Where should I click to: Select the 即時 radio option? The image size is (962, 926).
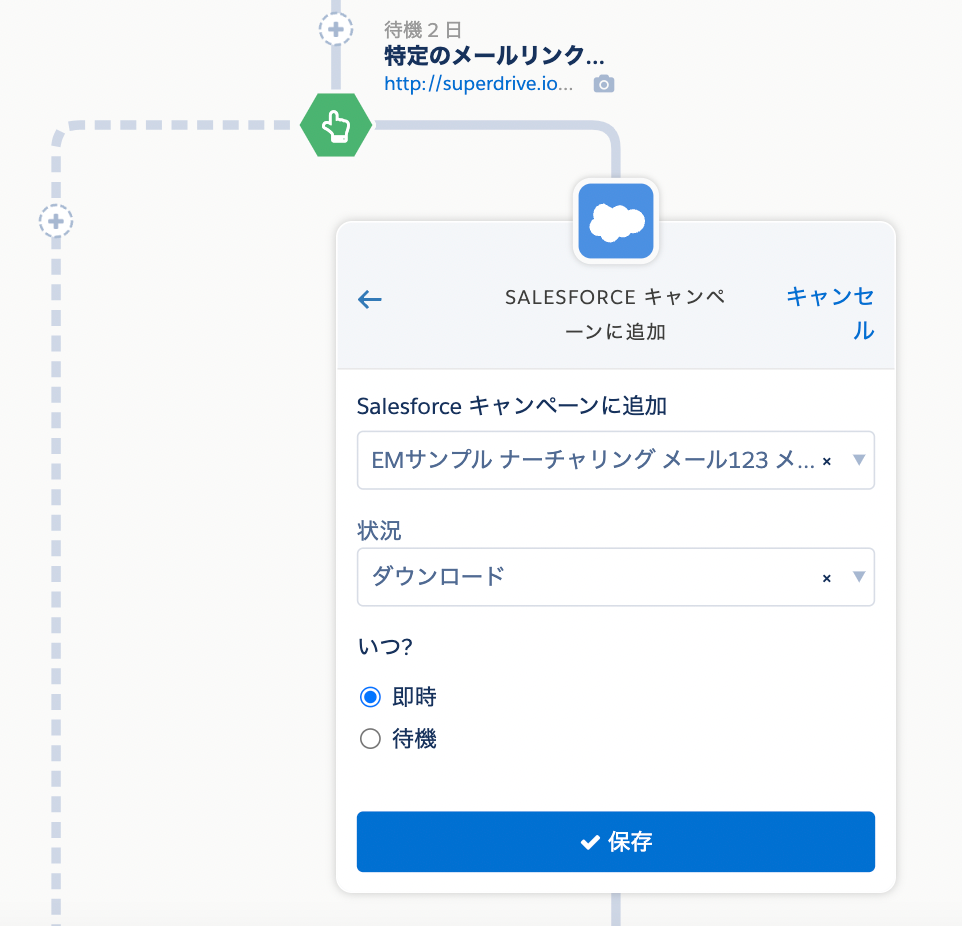point(370,697)
